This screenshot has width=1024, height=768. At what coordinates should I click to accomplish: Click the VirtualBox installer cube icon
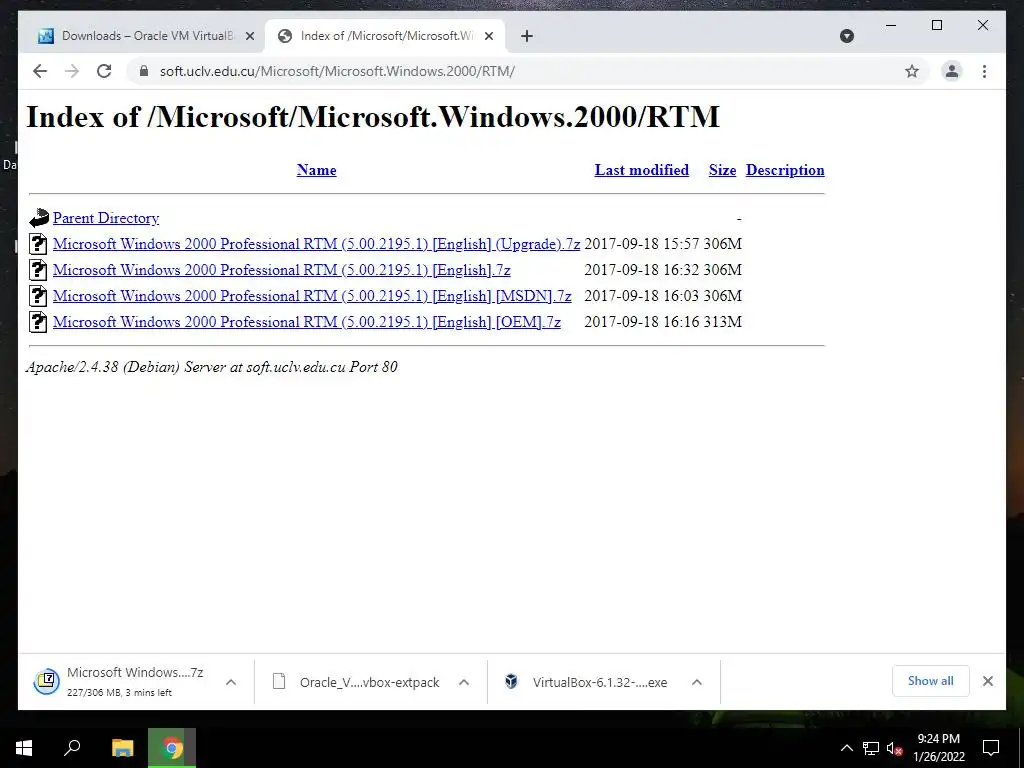(x=511, y=682)
